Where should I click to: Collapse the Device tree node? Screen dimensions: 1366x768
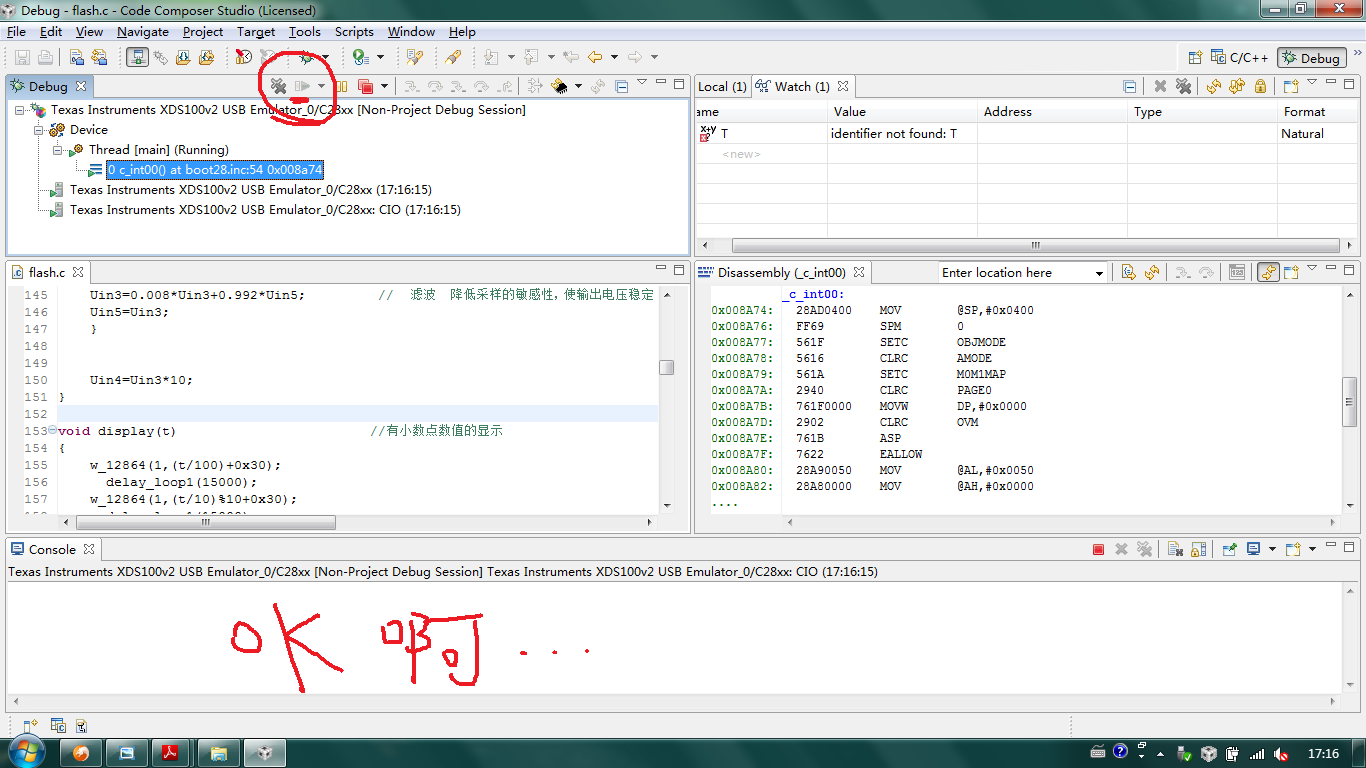(x=39, y=130)
